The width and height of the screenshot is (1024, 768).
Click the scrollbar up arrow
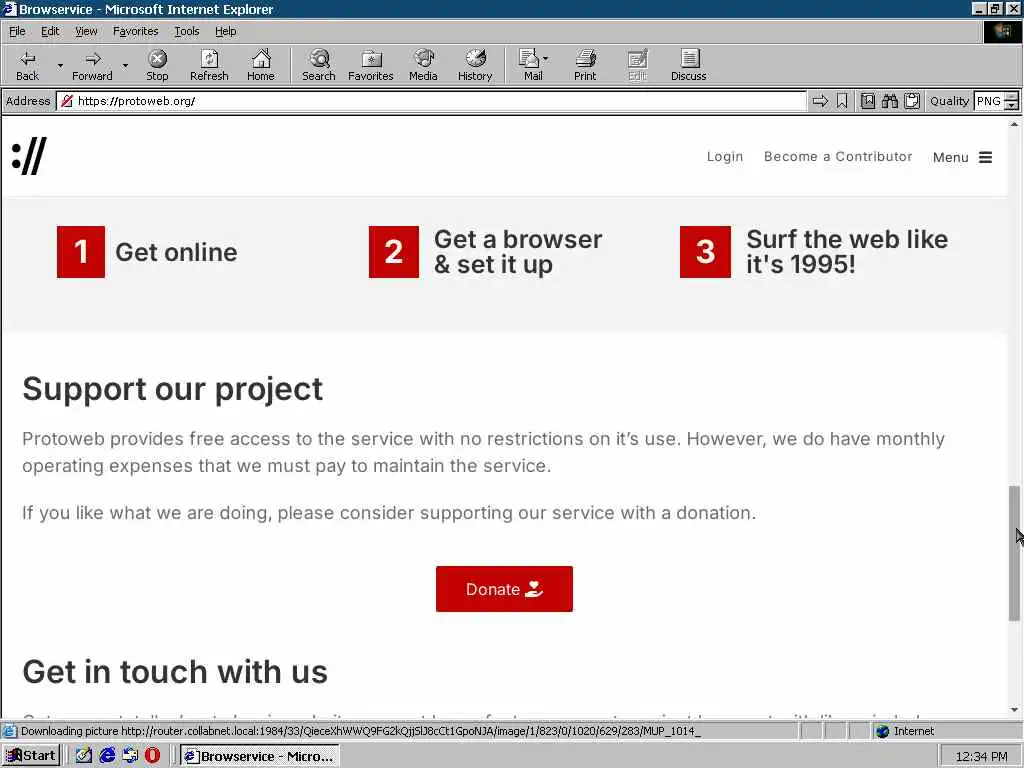[x=1014, y=123]
